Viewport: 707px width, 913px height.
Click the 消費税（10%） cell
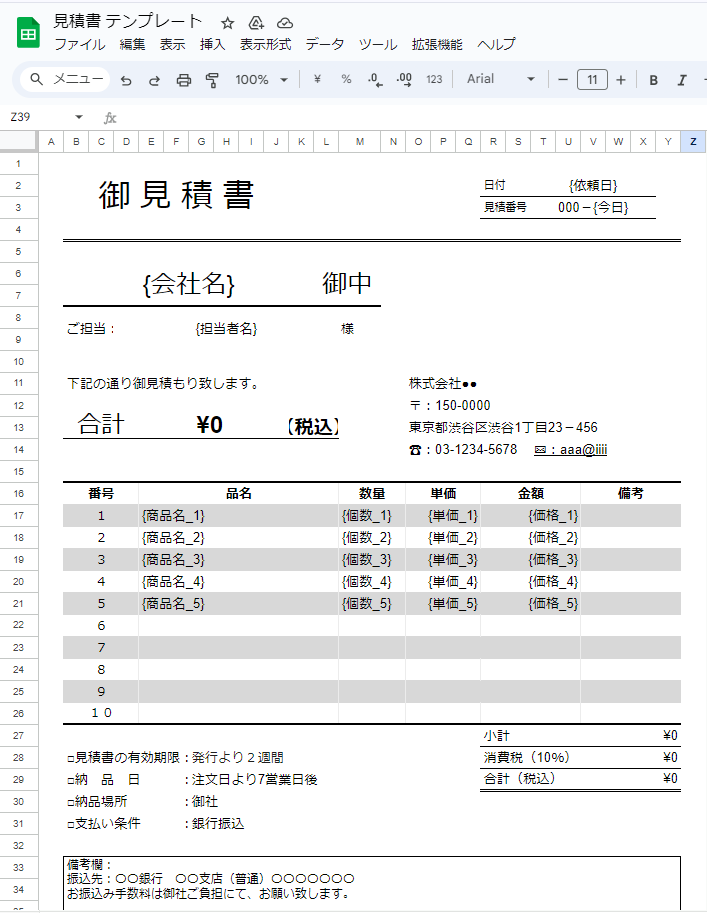click(526, 758)
